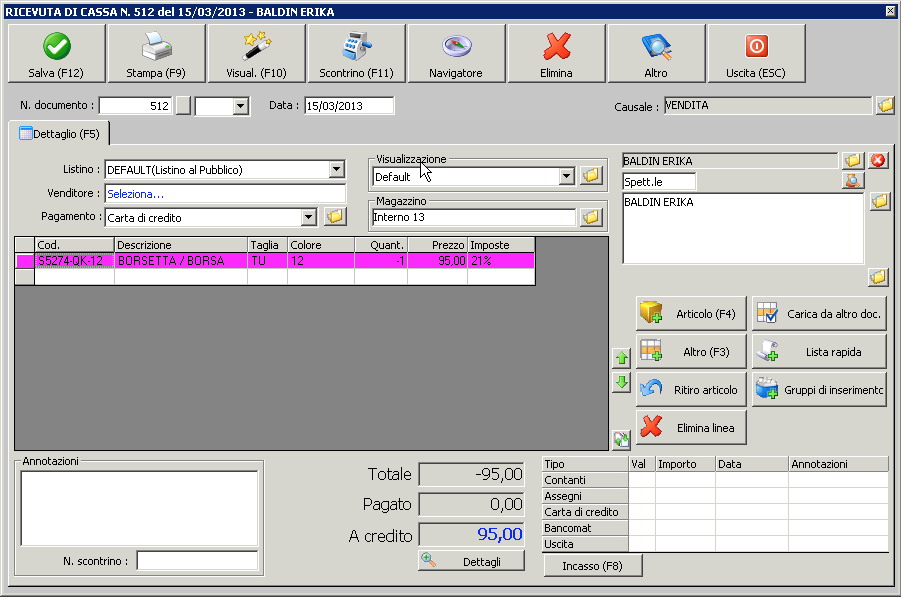Select row marker of magenta line
This screenshot has width=901, height=597.
pos(25,261)
